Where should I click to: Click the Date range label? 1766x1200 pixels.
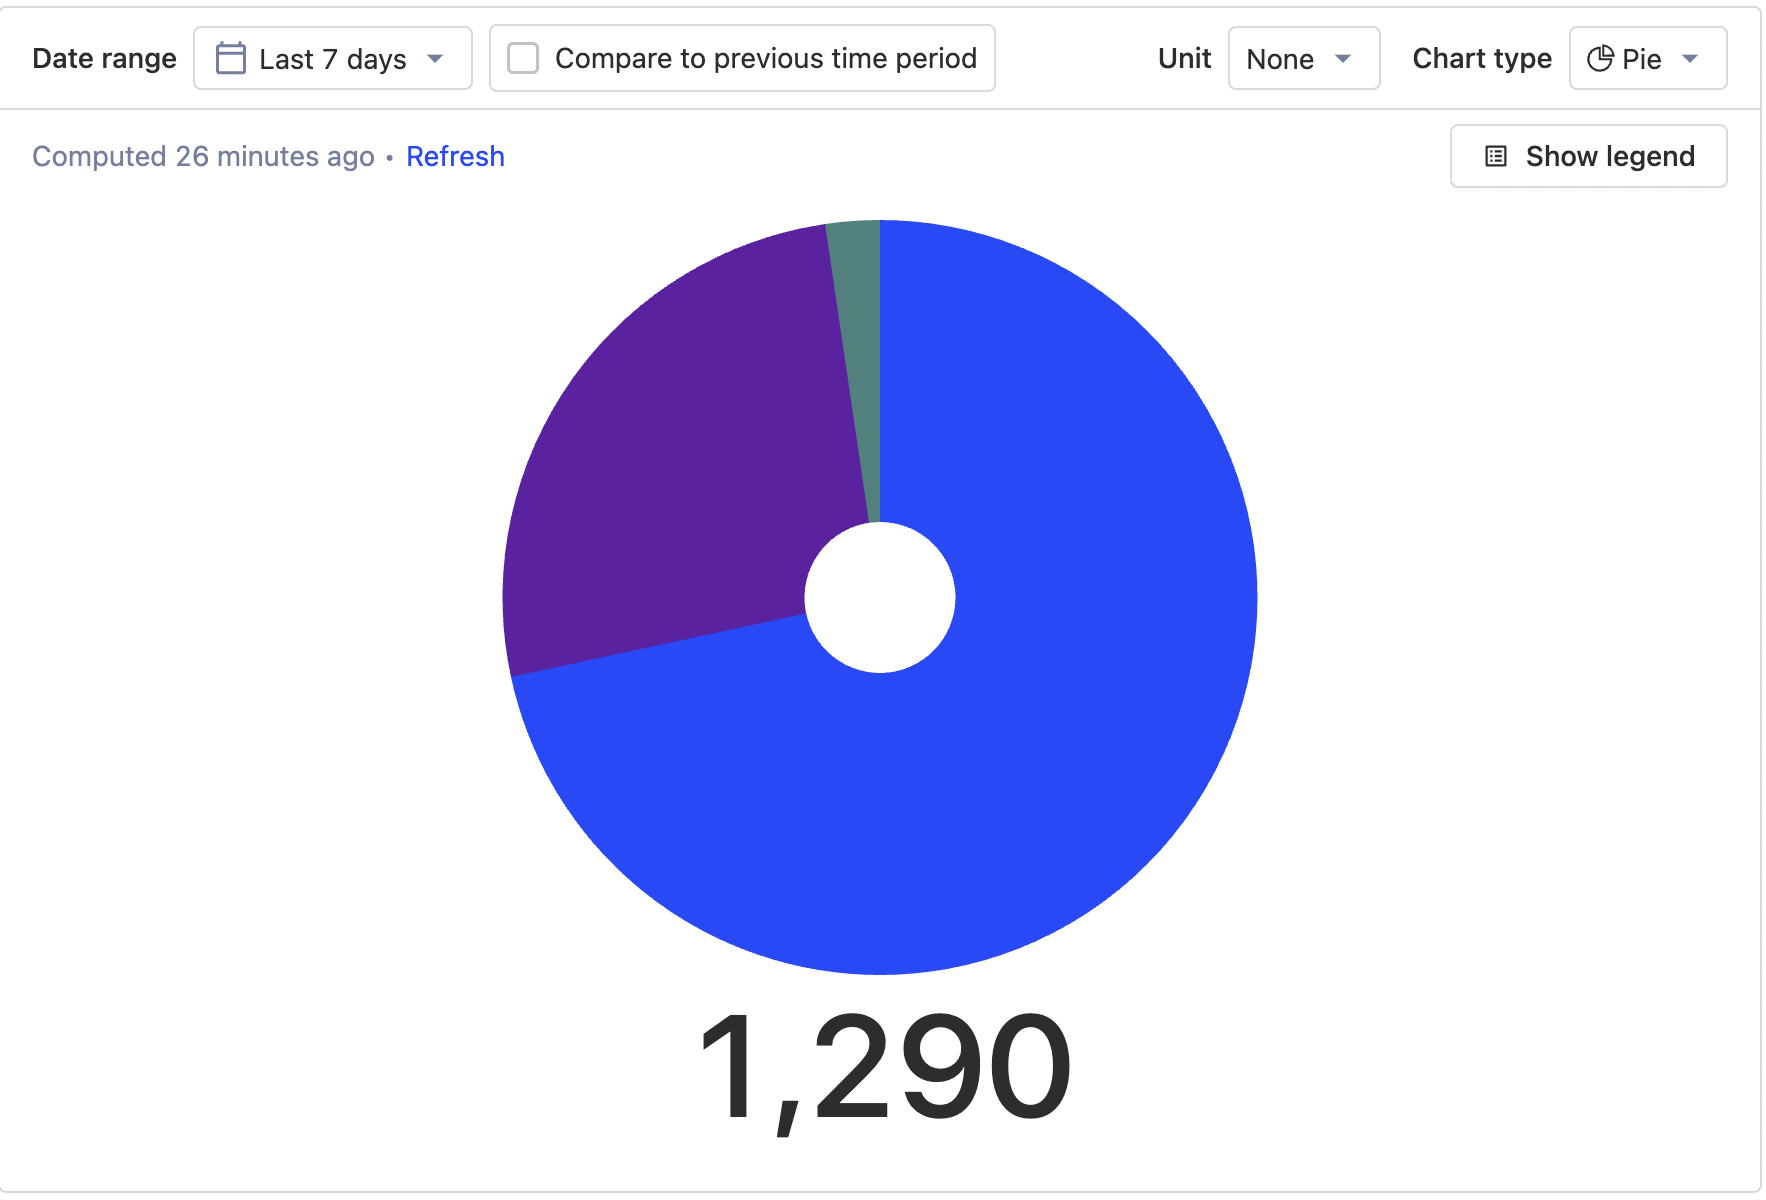coord(104,59)
